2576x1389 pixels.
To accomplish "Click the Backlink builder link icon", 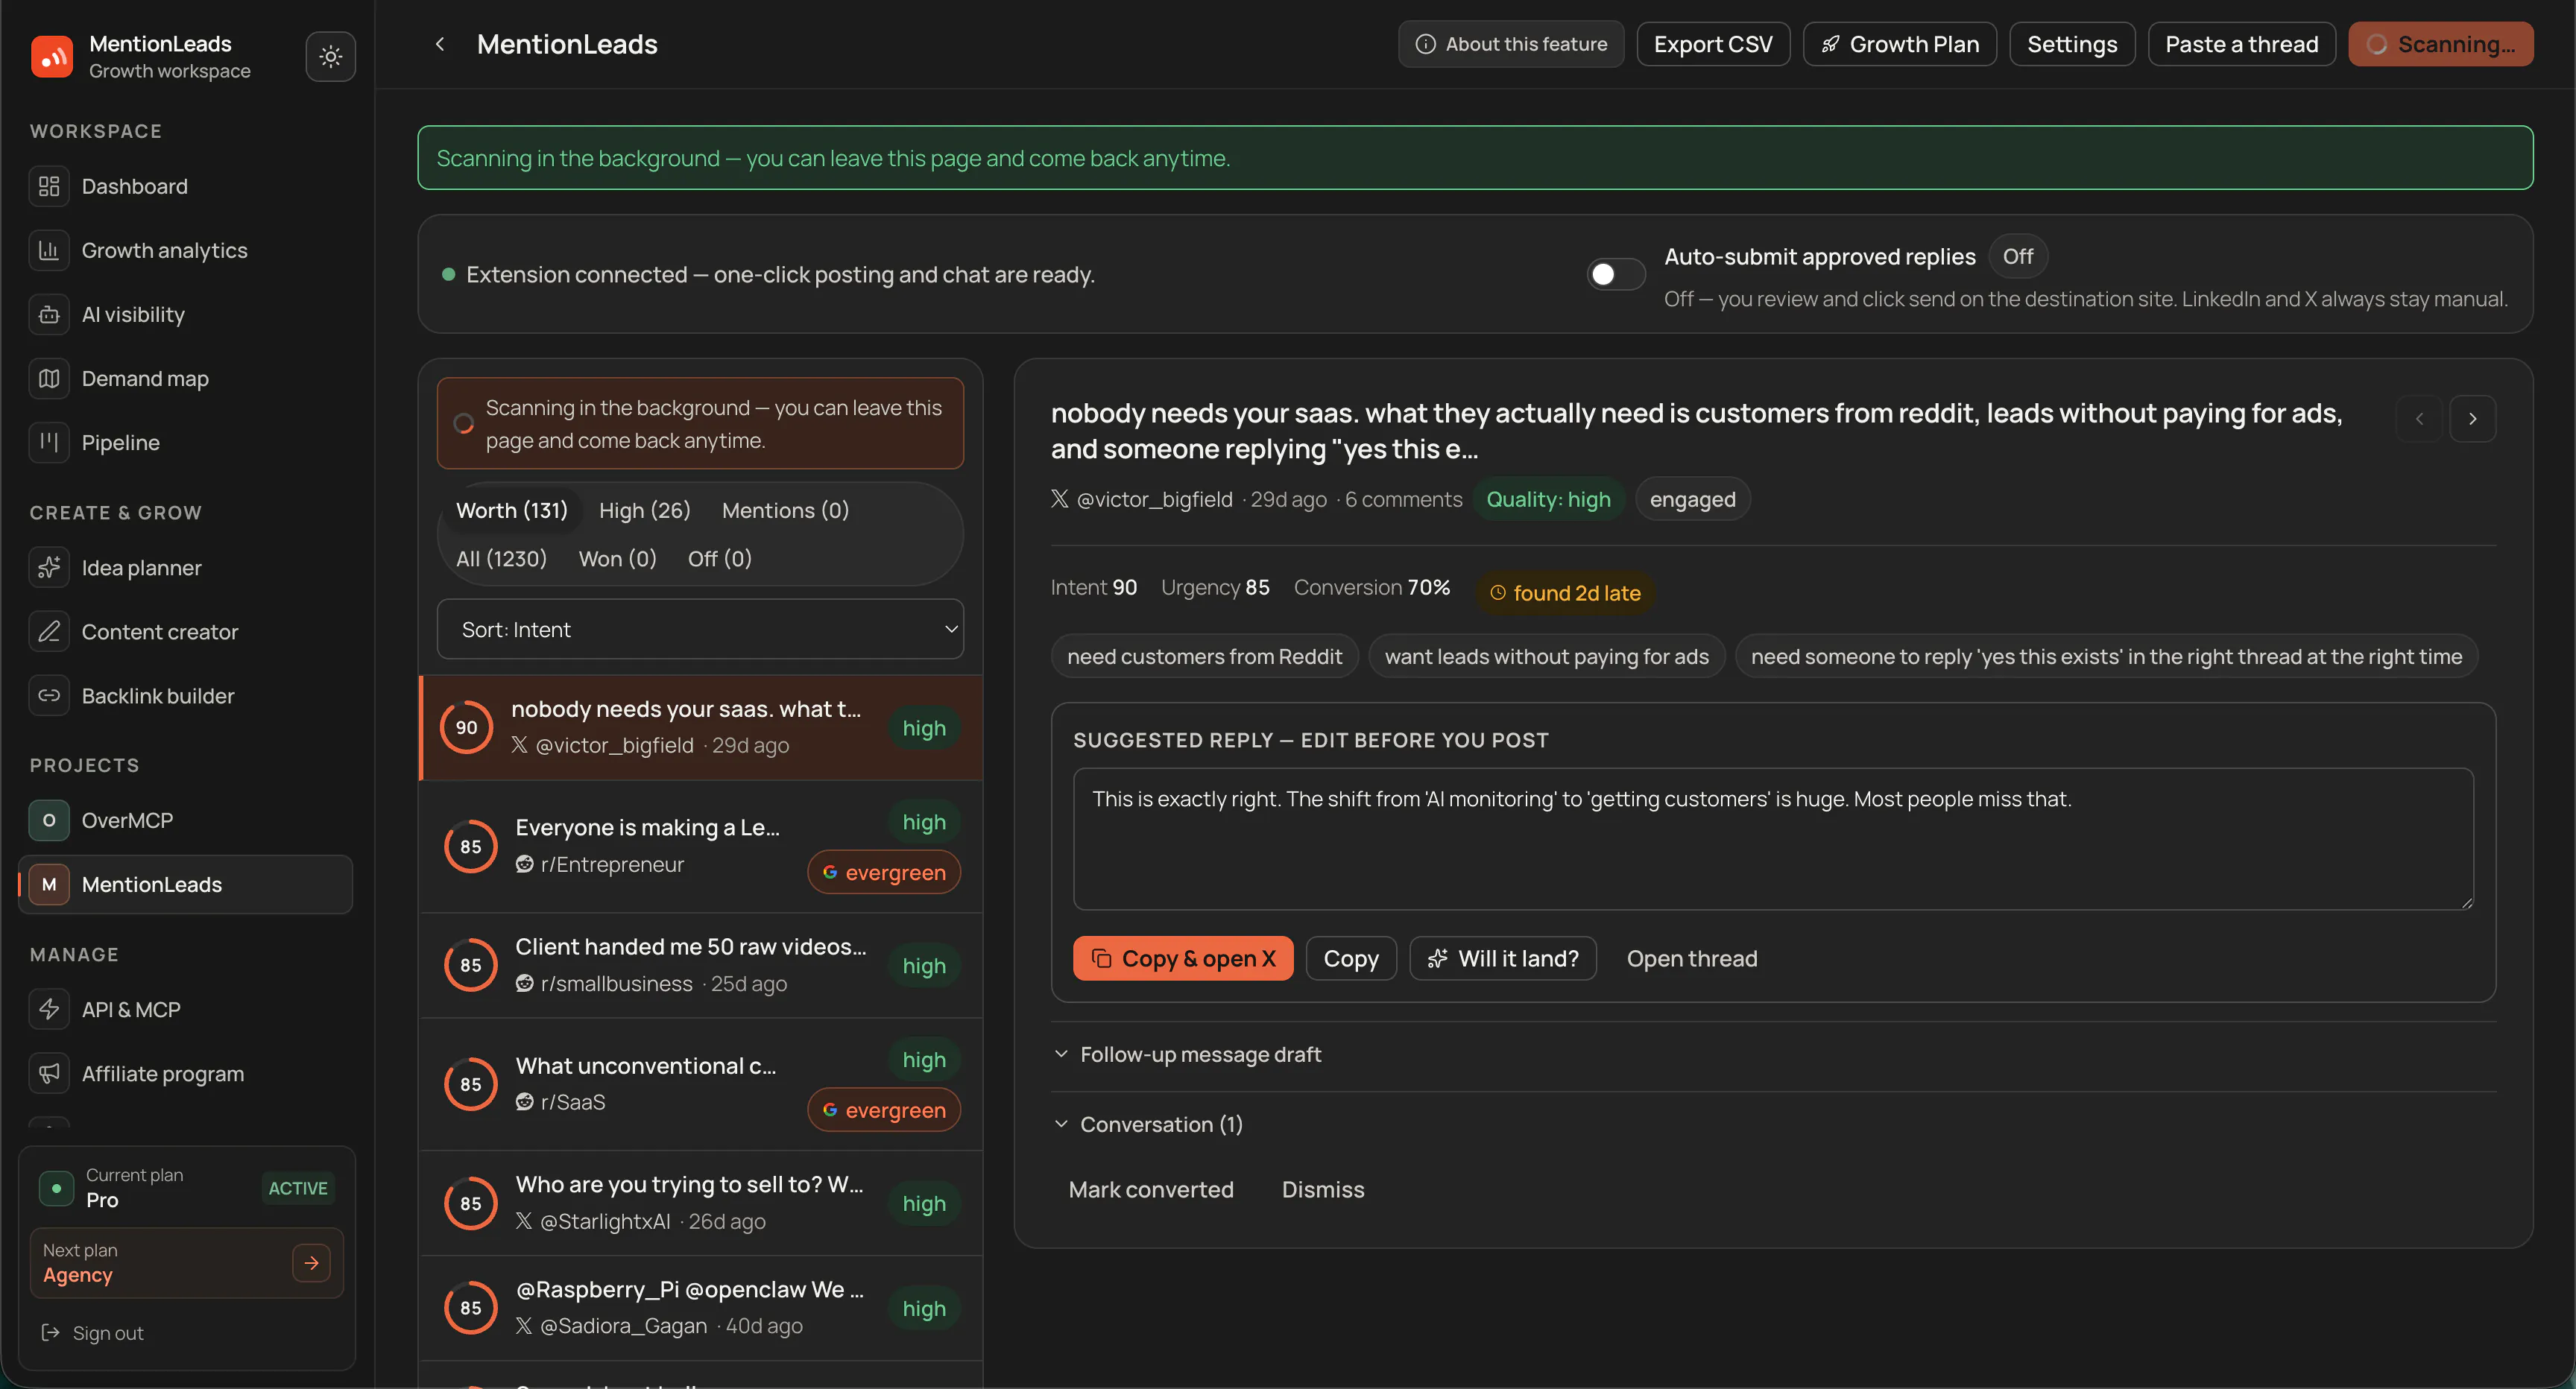I will (x=49, y=695).
